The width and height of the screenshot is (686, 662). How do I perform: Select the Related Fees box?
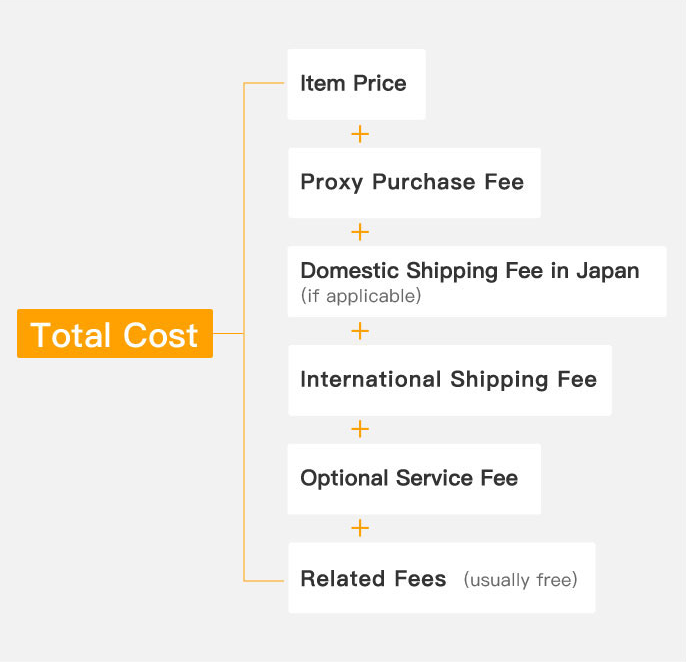tap(441, 578)
